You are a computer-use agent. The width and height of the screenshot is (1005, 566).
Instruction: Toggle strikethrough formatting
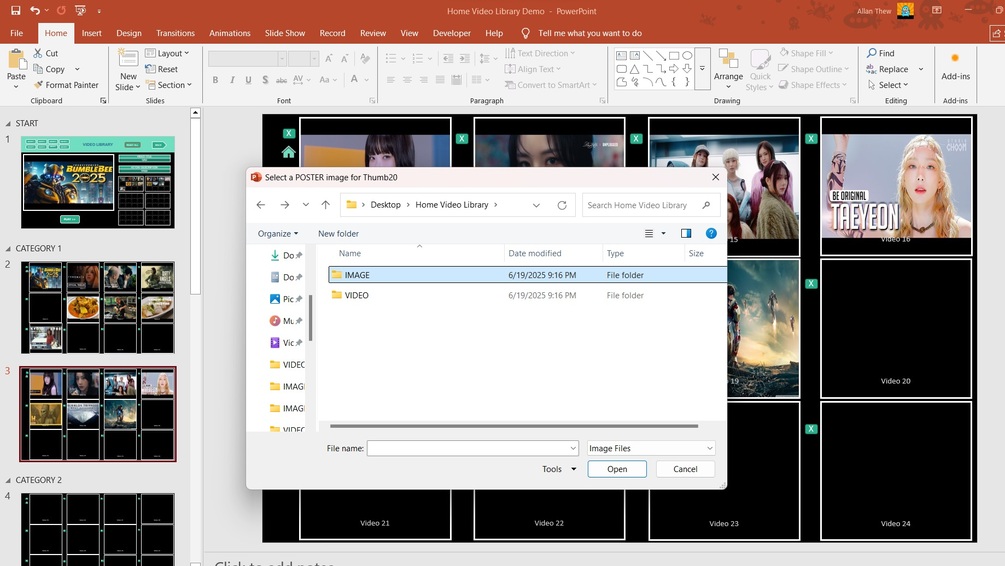pos(281,79)
